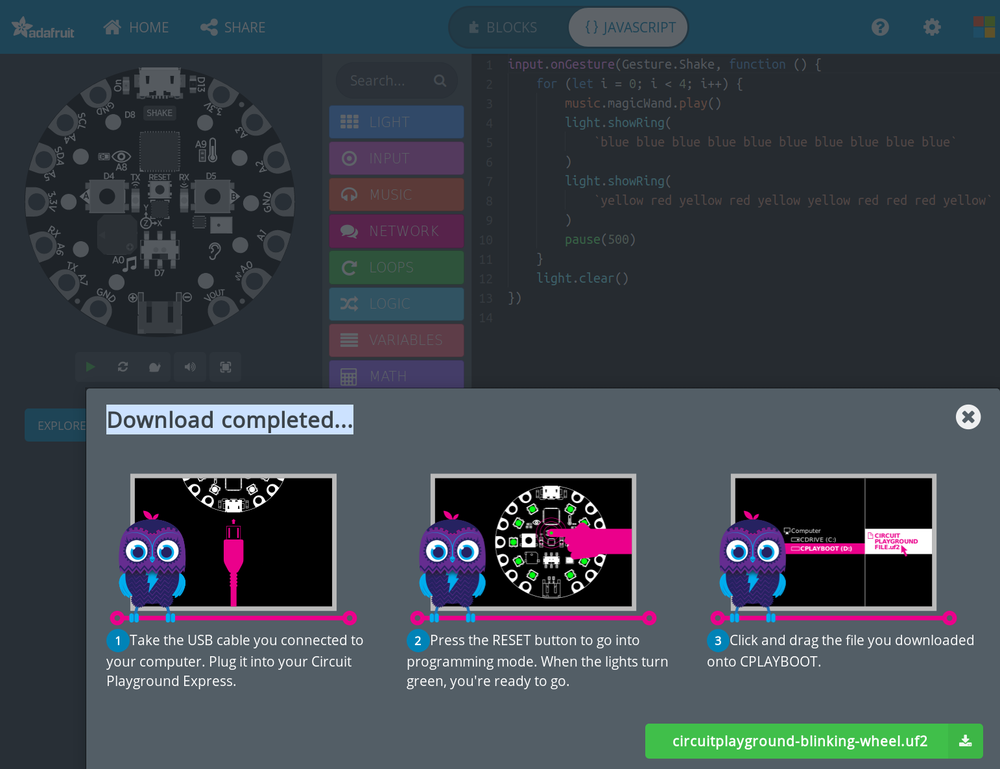Image resolution: width=1000 pixels, height=769 pixels.
Task: Select the JAVASCRIPT tab
Action: (628, 27)
